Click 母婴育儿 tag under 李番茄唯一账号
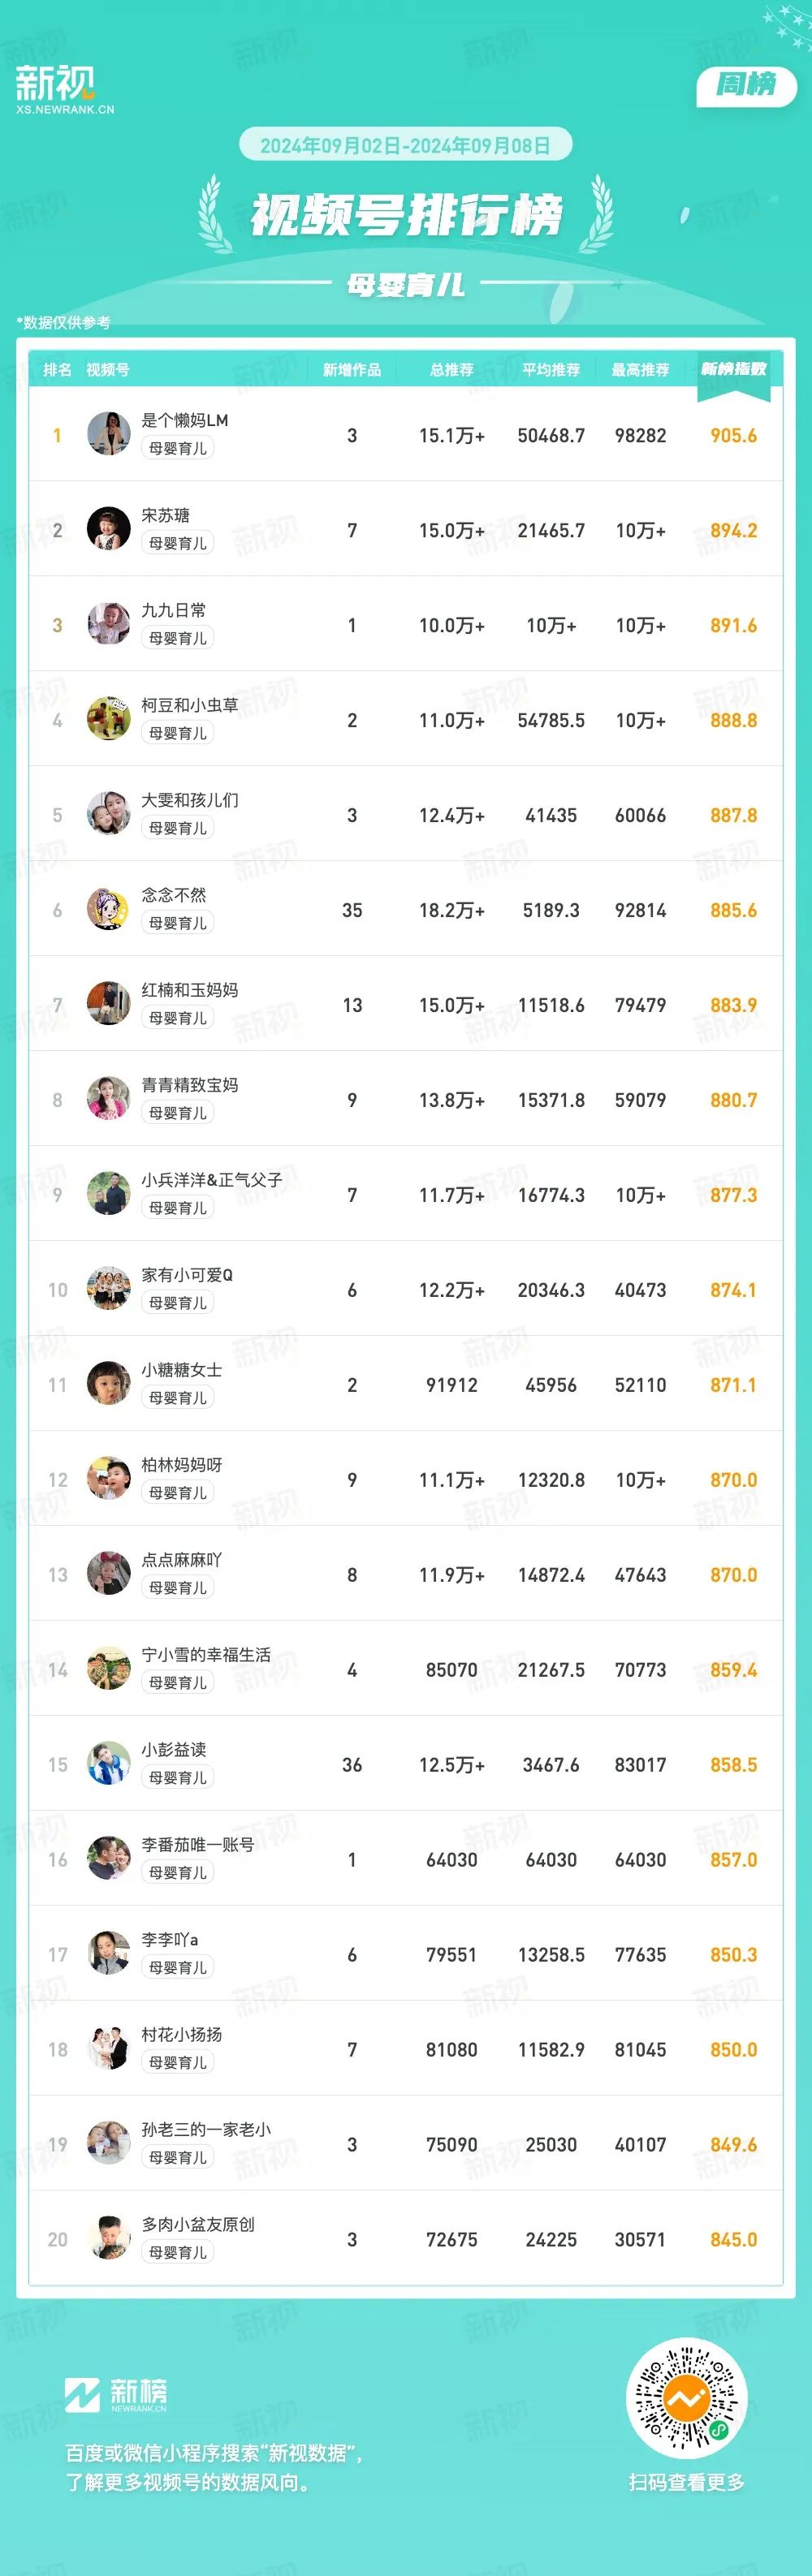The width and height of the screenshot is (812, 2576). tap(178, 1873)
